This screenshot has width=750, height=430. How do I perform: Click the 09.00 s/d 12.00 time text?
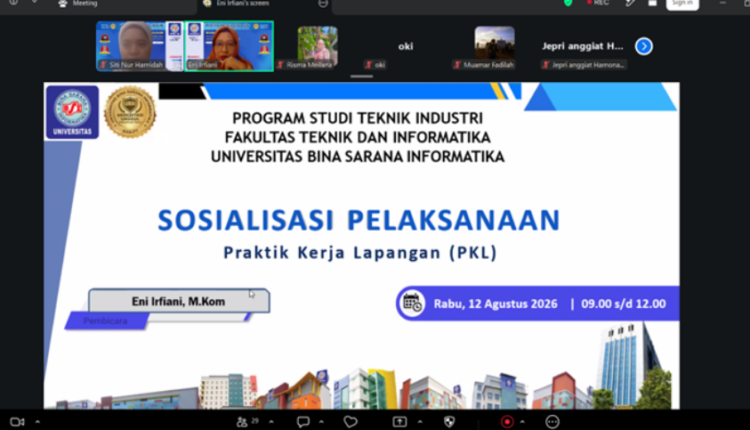623,304
